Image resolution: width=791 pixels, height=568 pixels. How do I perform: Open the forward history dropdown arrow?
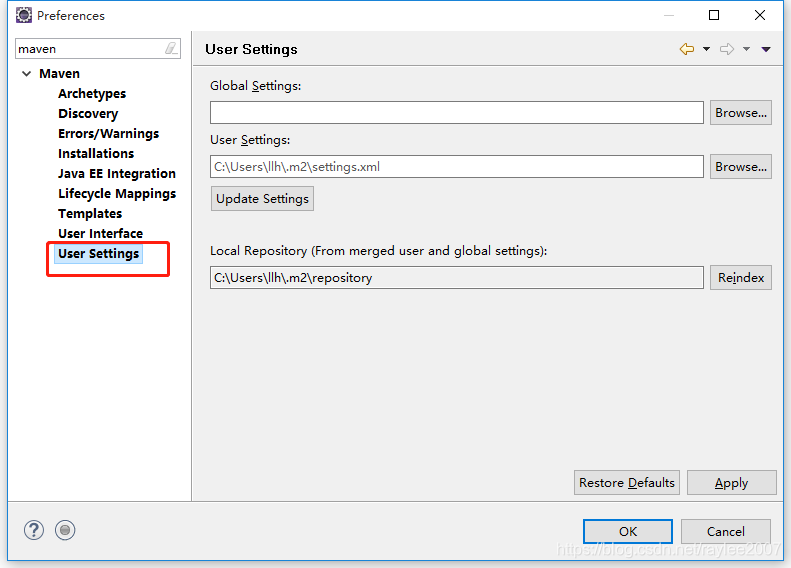tap(746, 49)
